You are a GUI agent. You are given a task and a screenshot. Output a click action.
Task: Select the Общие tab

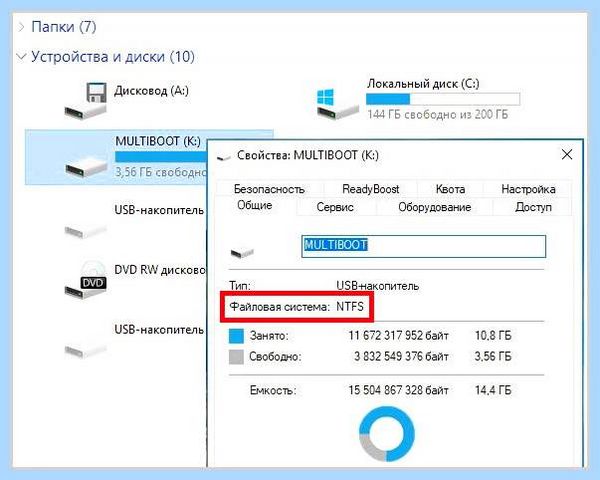pos(255,206)
